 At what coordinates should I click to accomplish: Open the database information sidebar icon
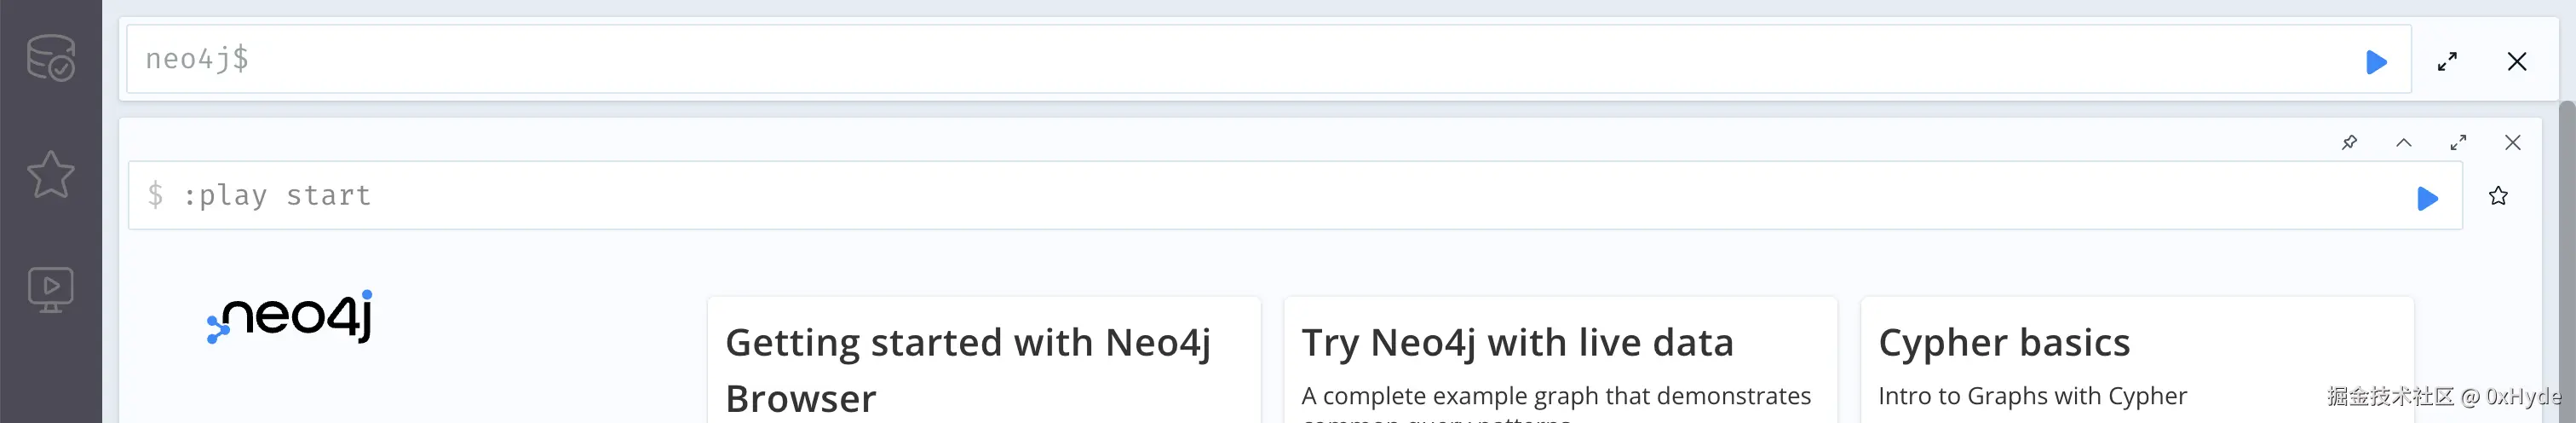(x=50, y=58)
